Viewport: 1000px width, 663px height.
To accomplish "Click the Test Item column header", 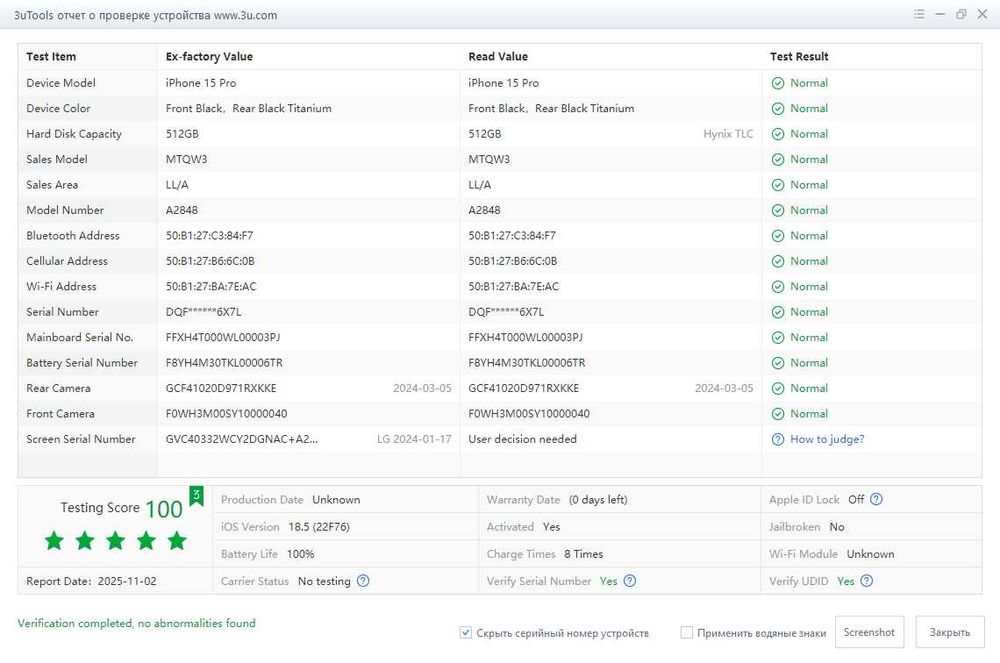I will coord(51,57).
